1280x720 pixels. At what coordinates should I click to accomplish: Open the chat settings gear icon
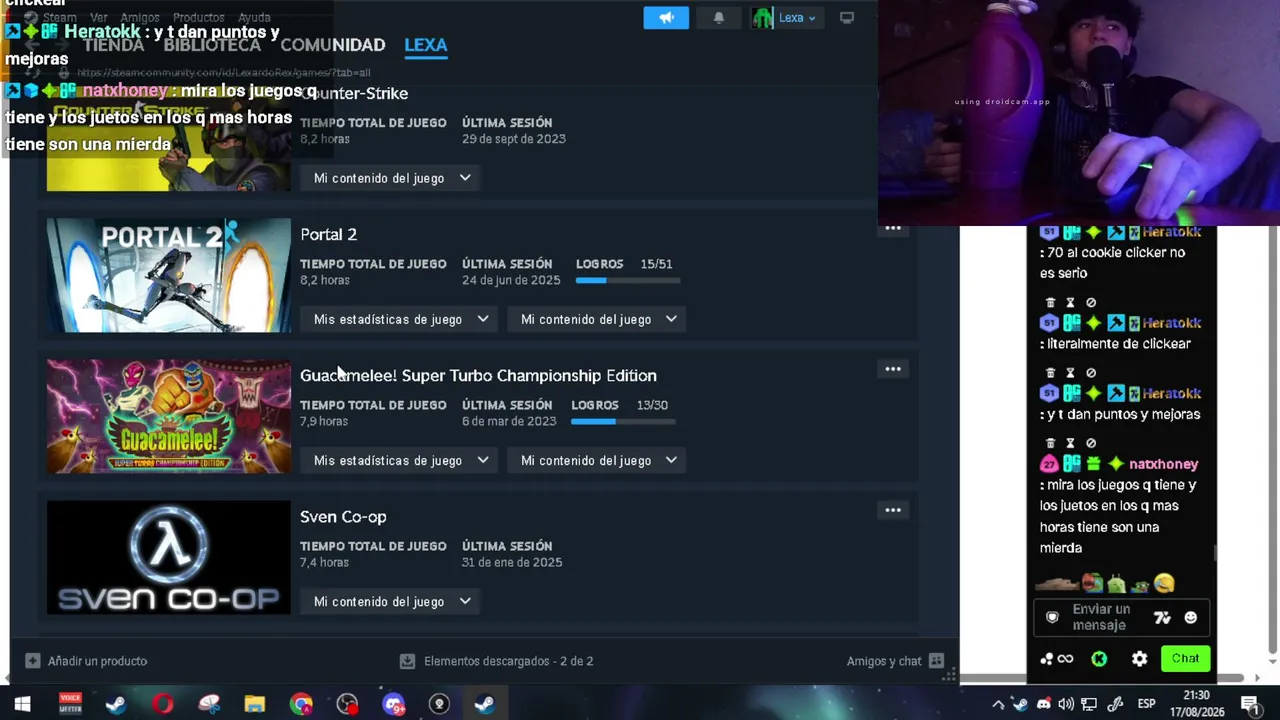[1139, 658]
